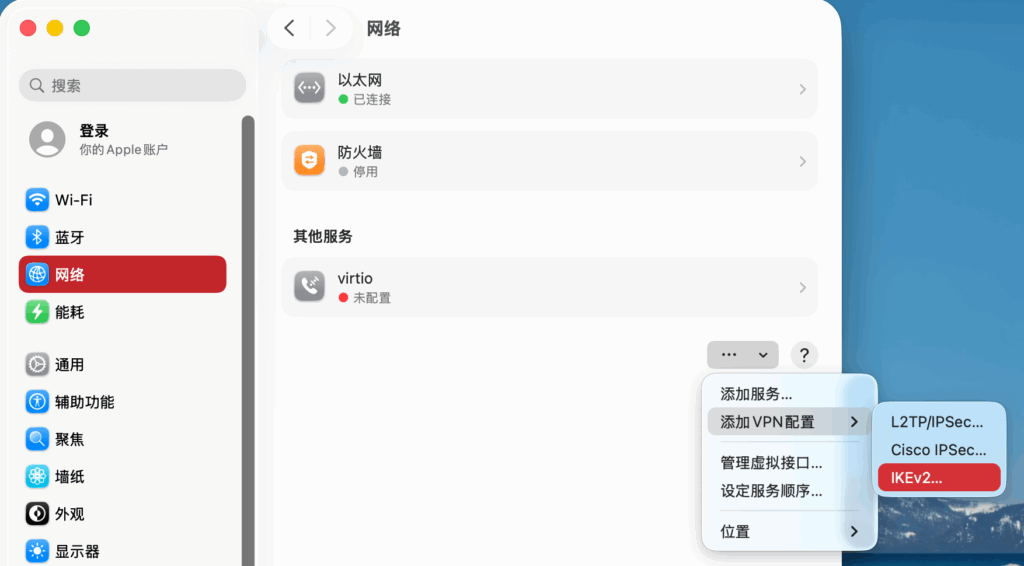
Task: Choose L2TP/IPSec... VPN option
Action: point(938,422)
